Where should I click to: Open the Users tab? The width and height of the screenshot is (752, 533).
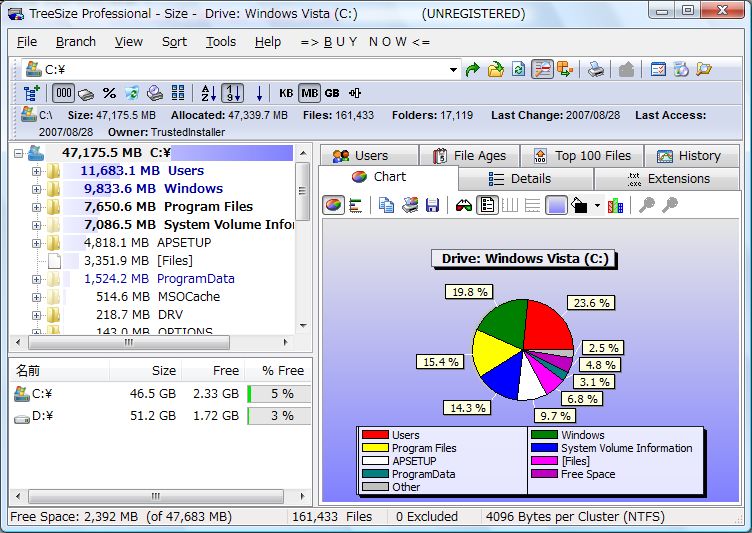tap(369, 156)
